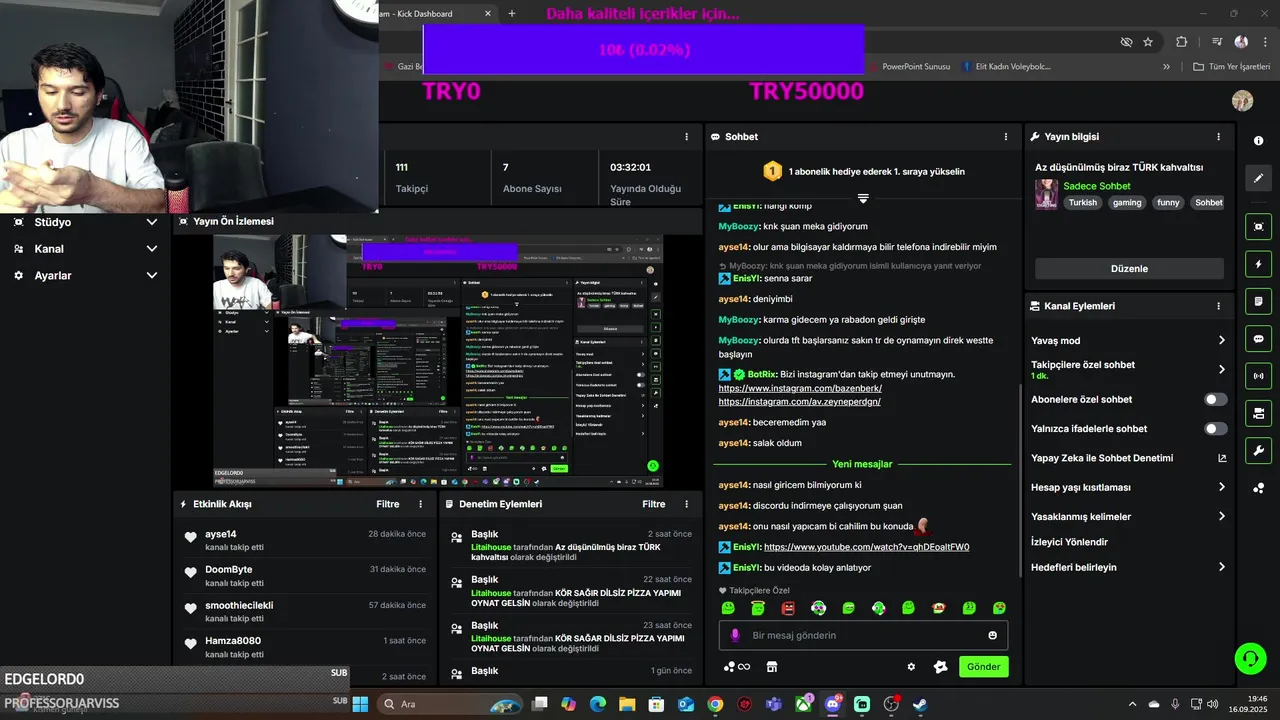Click the info icon in the right sidebar
The width and height of the screenshot is (1280, 720).
pyautogui.click(x=1259, y=141)
